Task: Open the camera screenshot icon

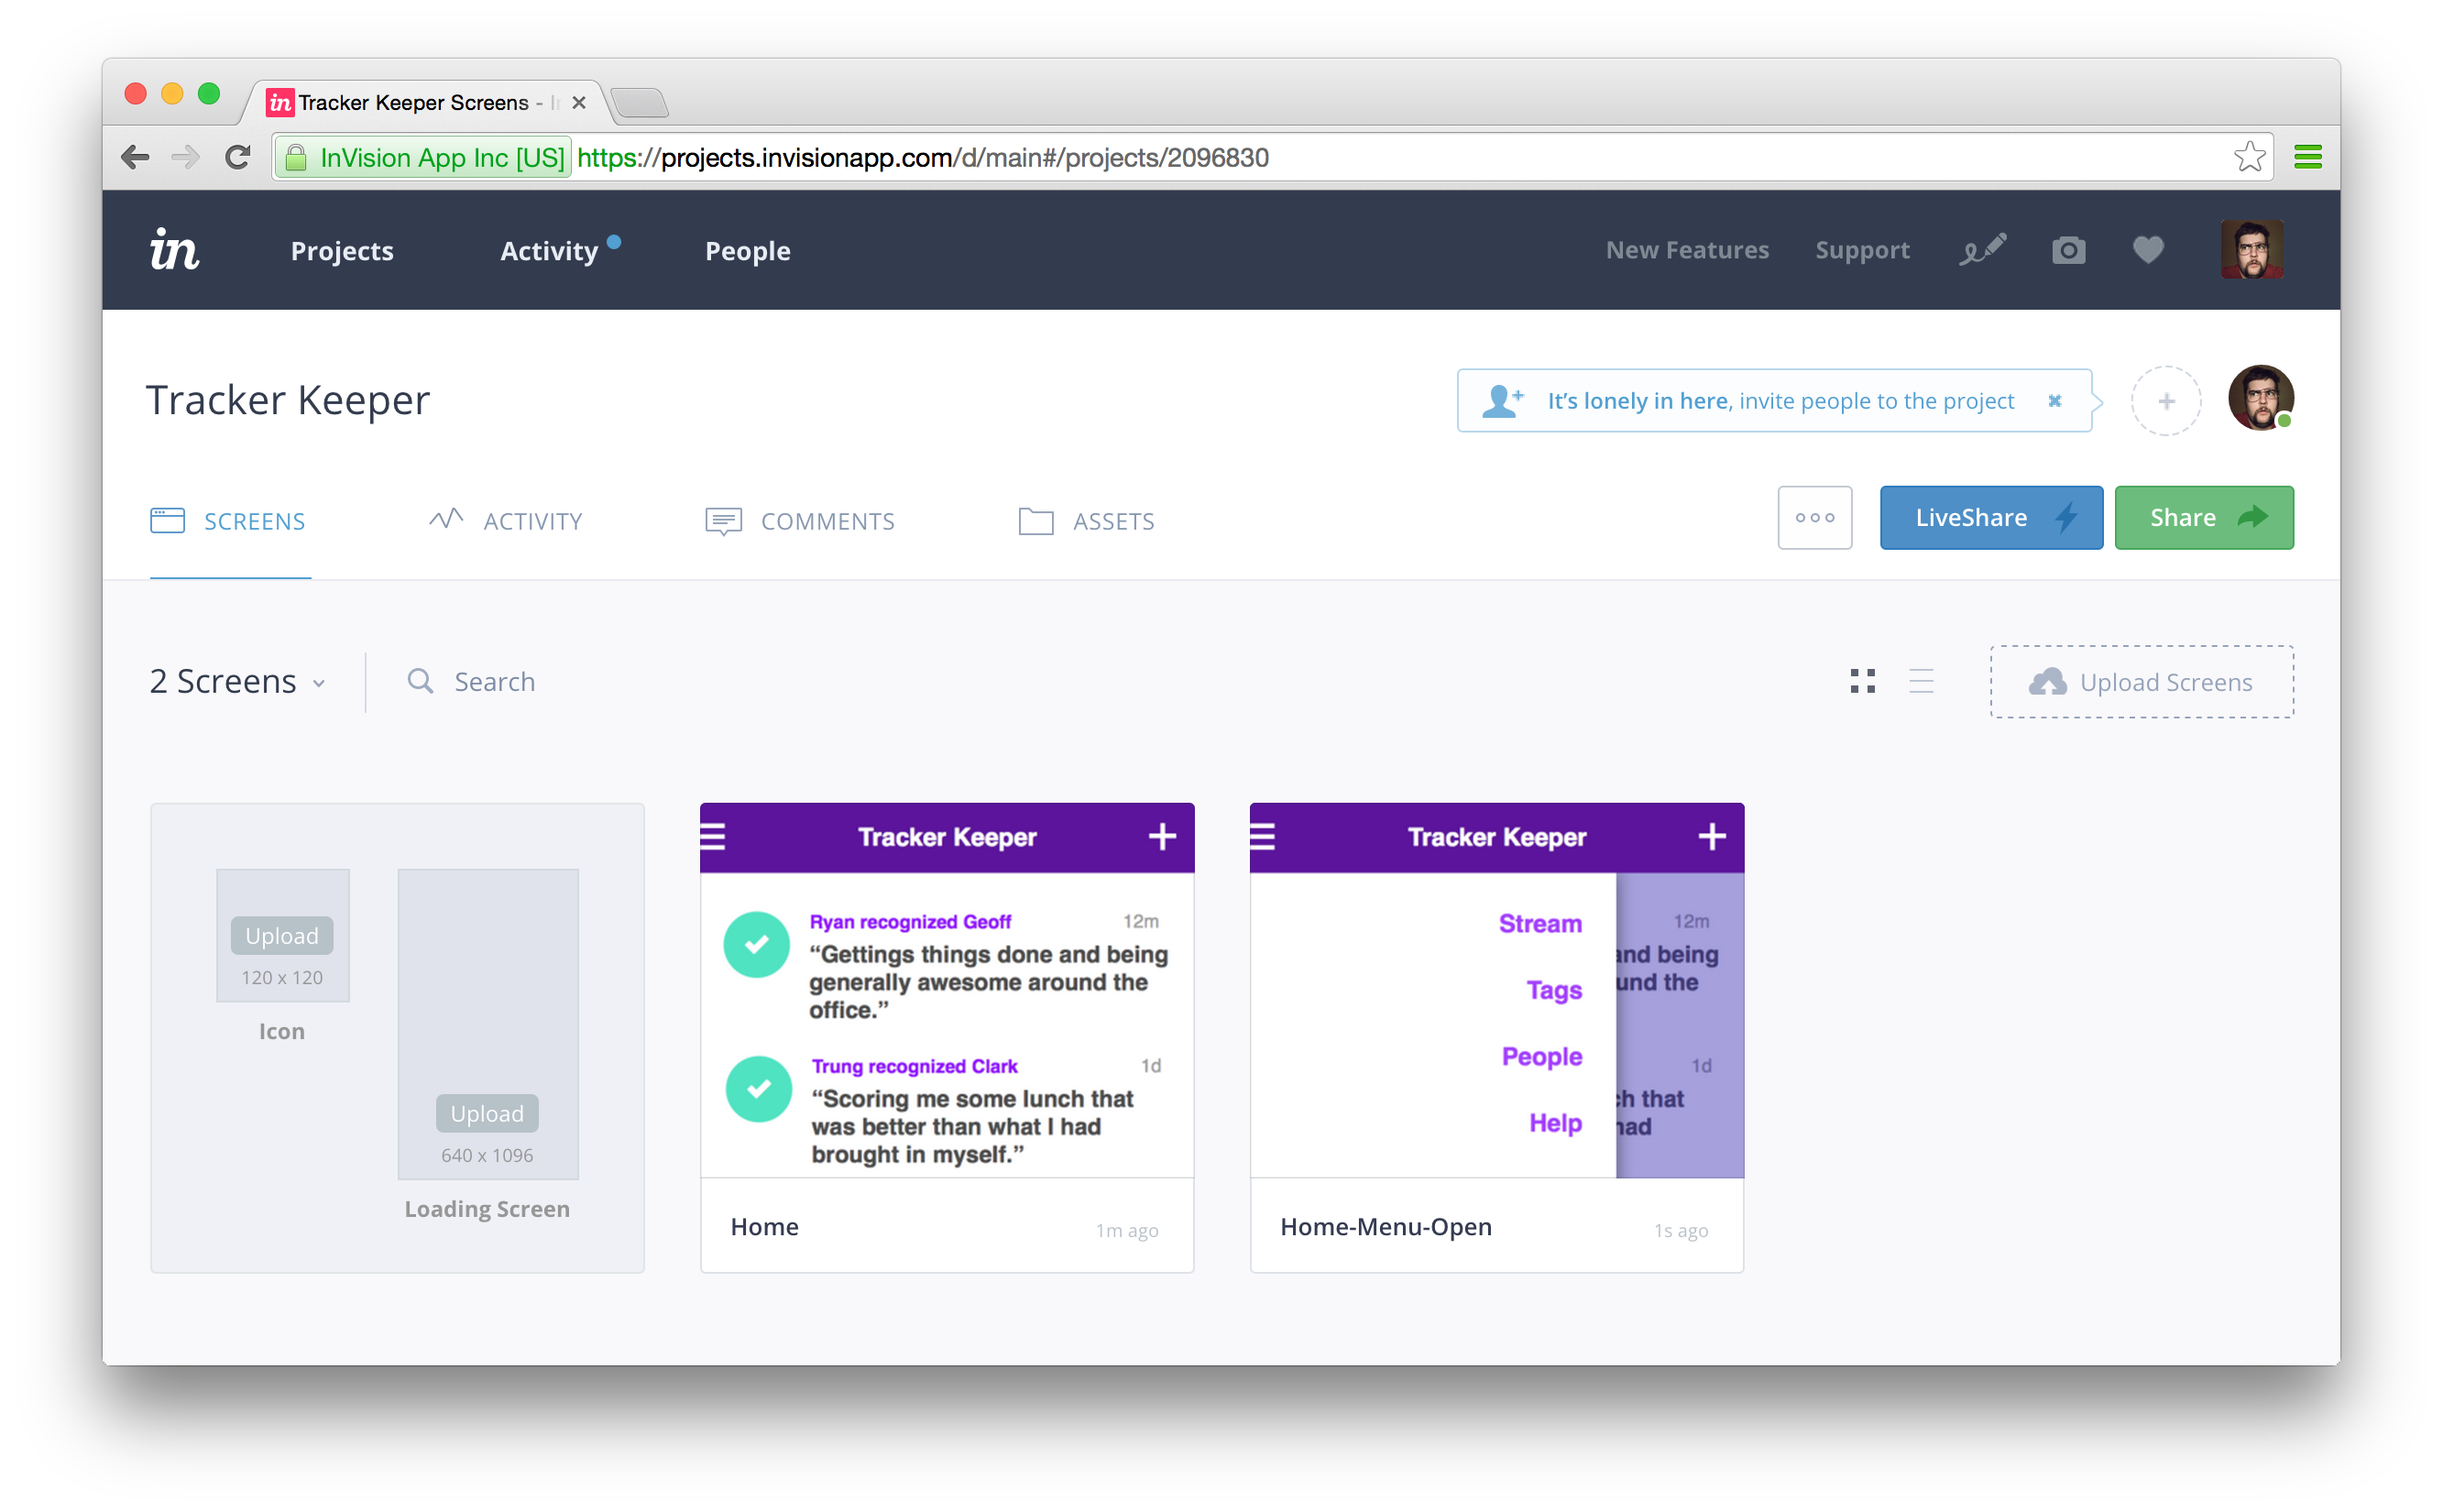Action: click(2068, 250)
